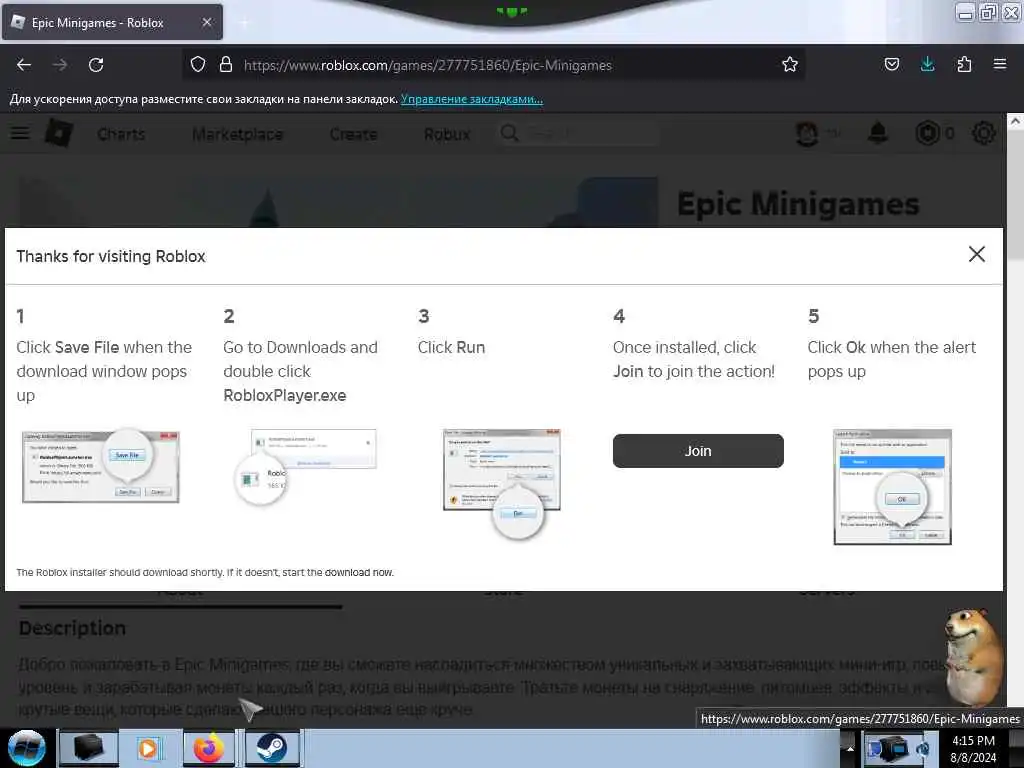
Task: Open the Windows Start menu
Action: point(26,748)
